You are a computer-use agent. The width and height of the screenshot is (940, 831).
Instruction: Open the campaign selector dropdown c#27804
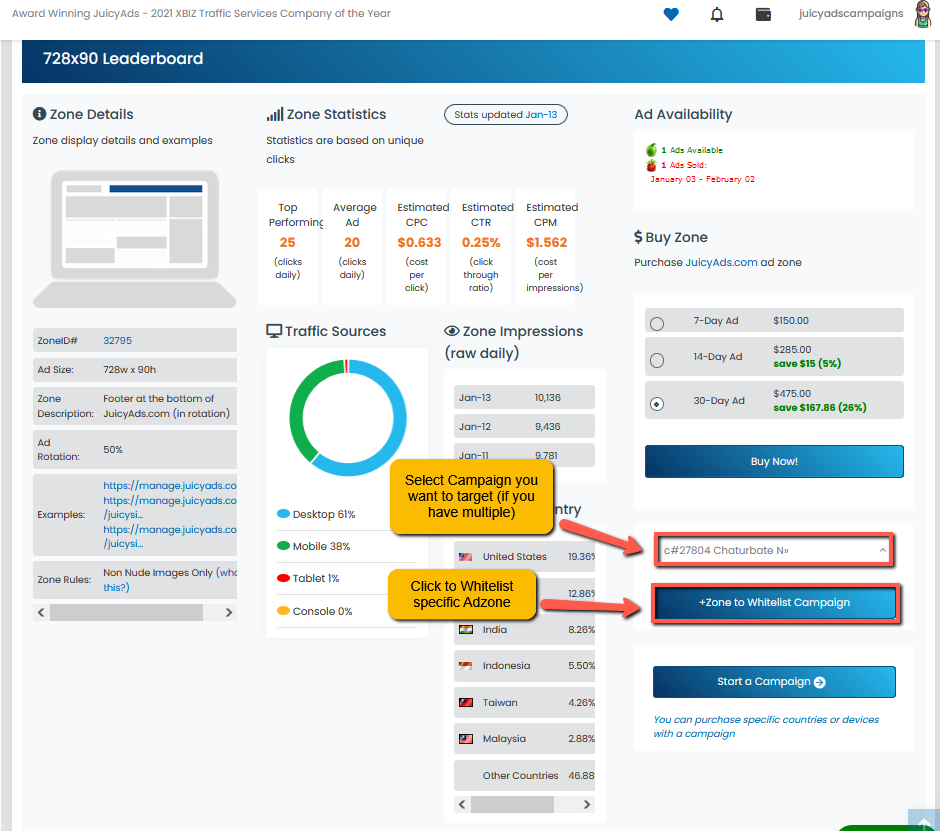tap(774, 550)
